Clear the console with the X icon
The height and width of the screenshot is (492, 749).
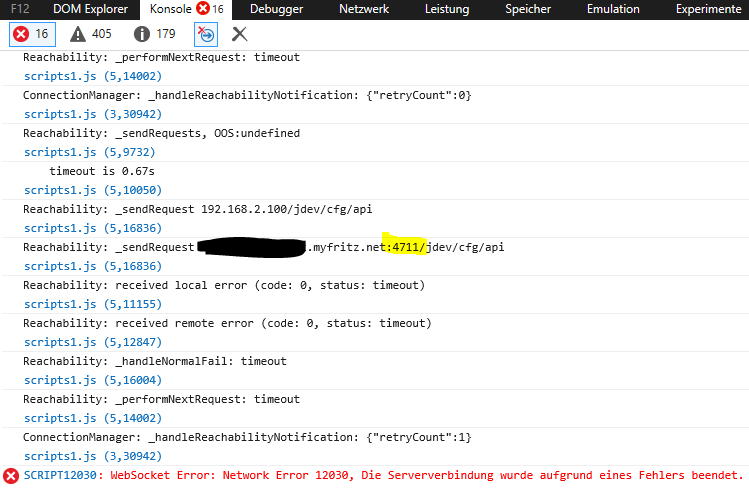[239, 34]
